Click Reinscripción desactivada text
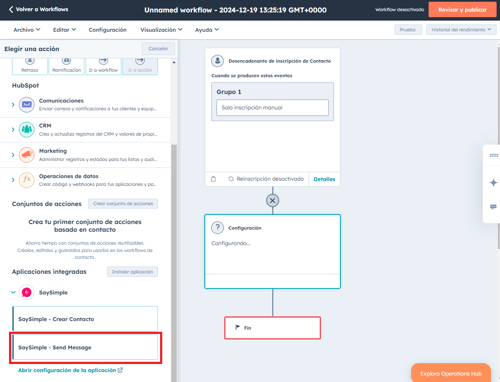The width and height of the screenshot is (500, 382). (270, 179)
